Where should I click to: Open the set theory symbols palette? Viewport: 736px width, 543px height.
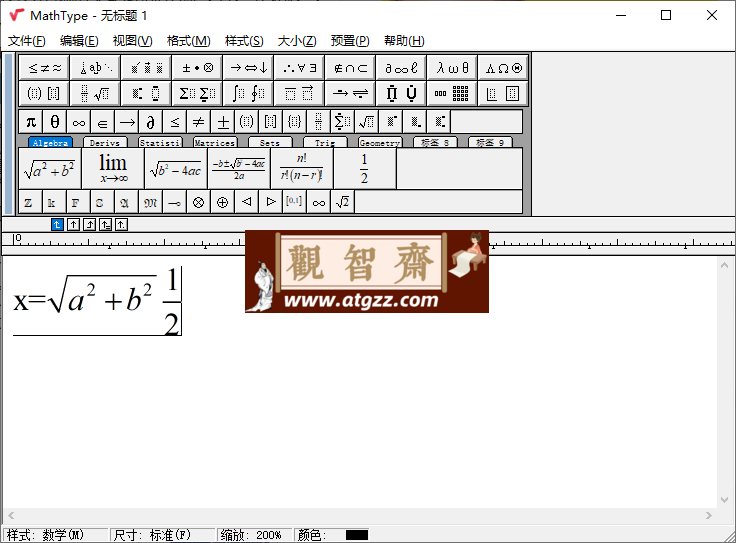click(351, 68)
